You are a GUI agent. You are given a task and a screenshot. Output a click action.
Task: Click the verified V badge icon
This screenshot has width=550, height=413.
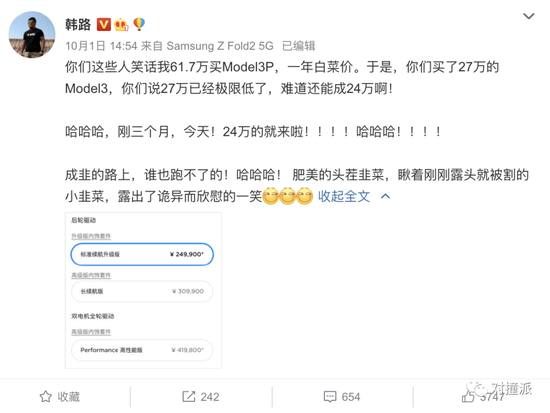tap(103, 25)
